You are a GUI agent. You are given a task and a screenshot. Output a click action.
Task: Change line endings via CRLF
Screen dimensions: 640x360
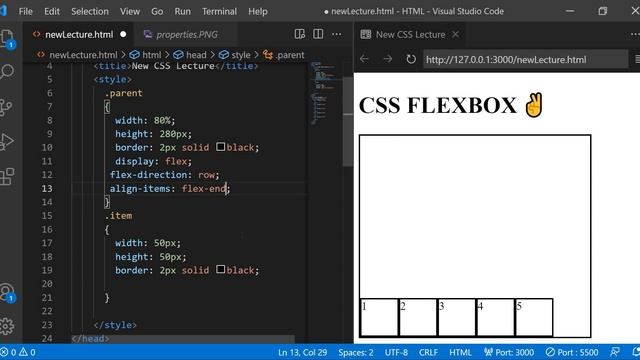[428, 352]
